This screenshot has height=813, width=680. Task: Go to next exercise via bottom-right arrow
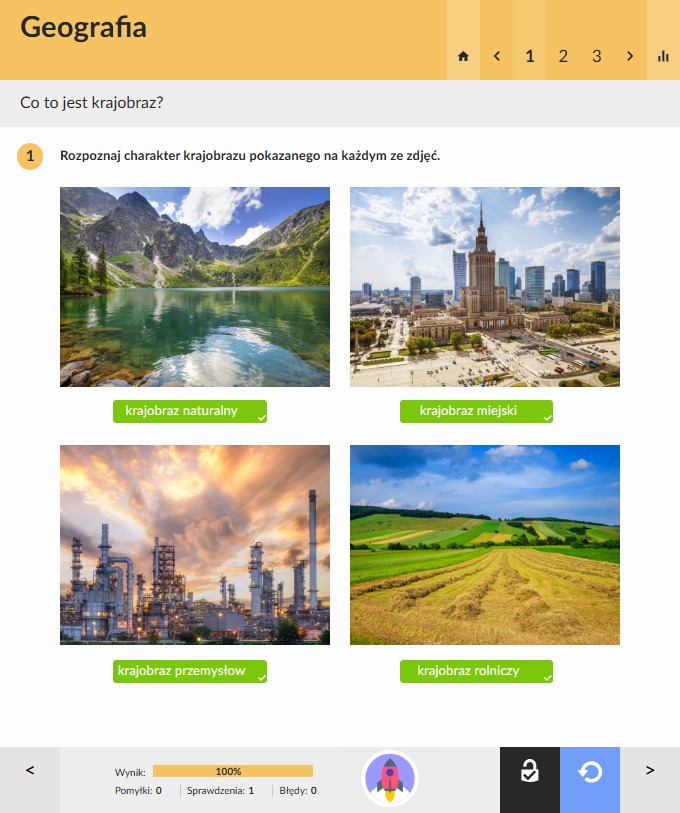coord(650,770)
